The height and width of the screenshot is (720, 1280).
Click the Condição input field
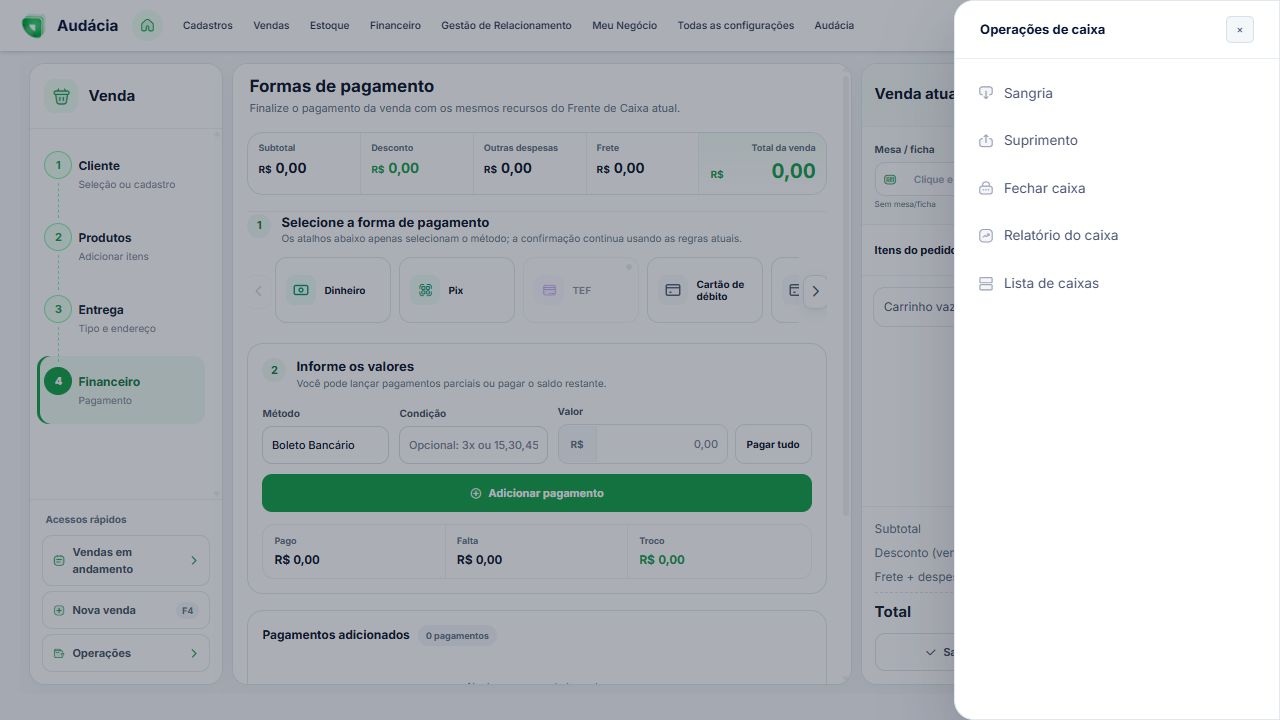point(473,445)
